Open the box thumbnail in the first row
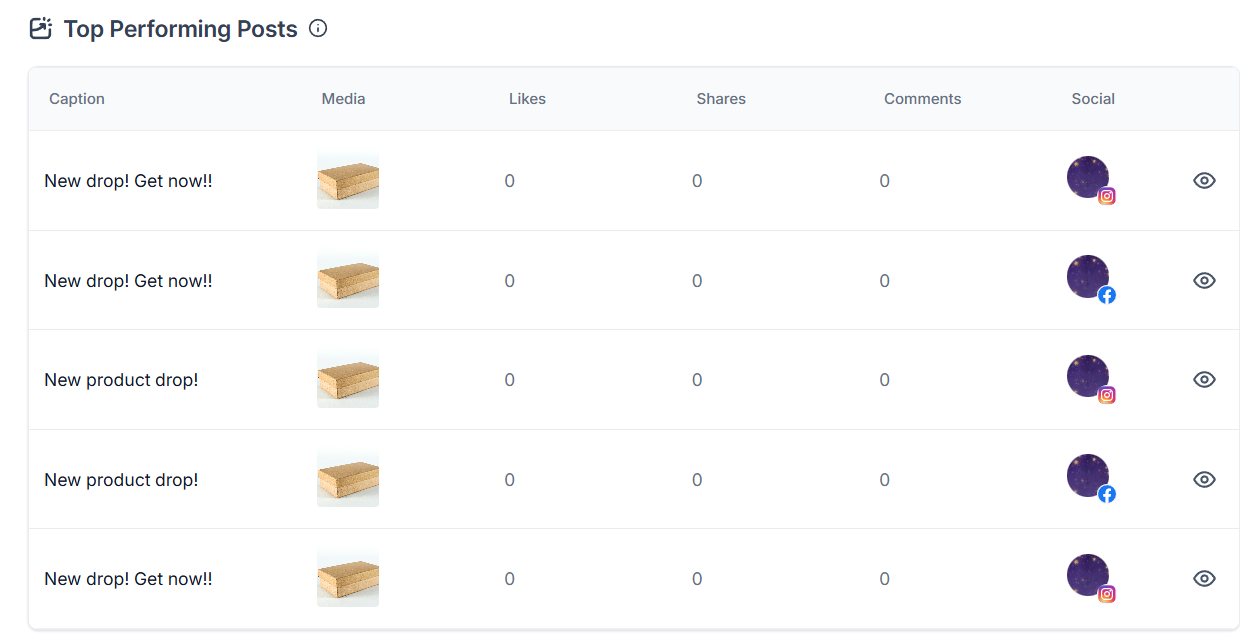 (348, 181)
